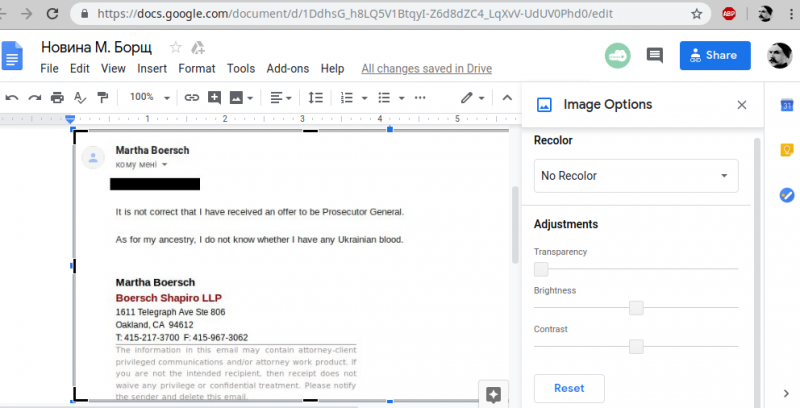The width and height of the screenshot is (800, 408).
Task: Open the editing mode pencil dropdown
Action: click(472, 98)
